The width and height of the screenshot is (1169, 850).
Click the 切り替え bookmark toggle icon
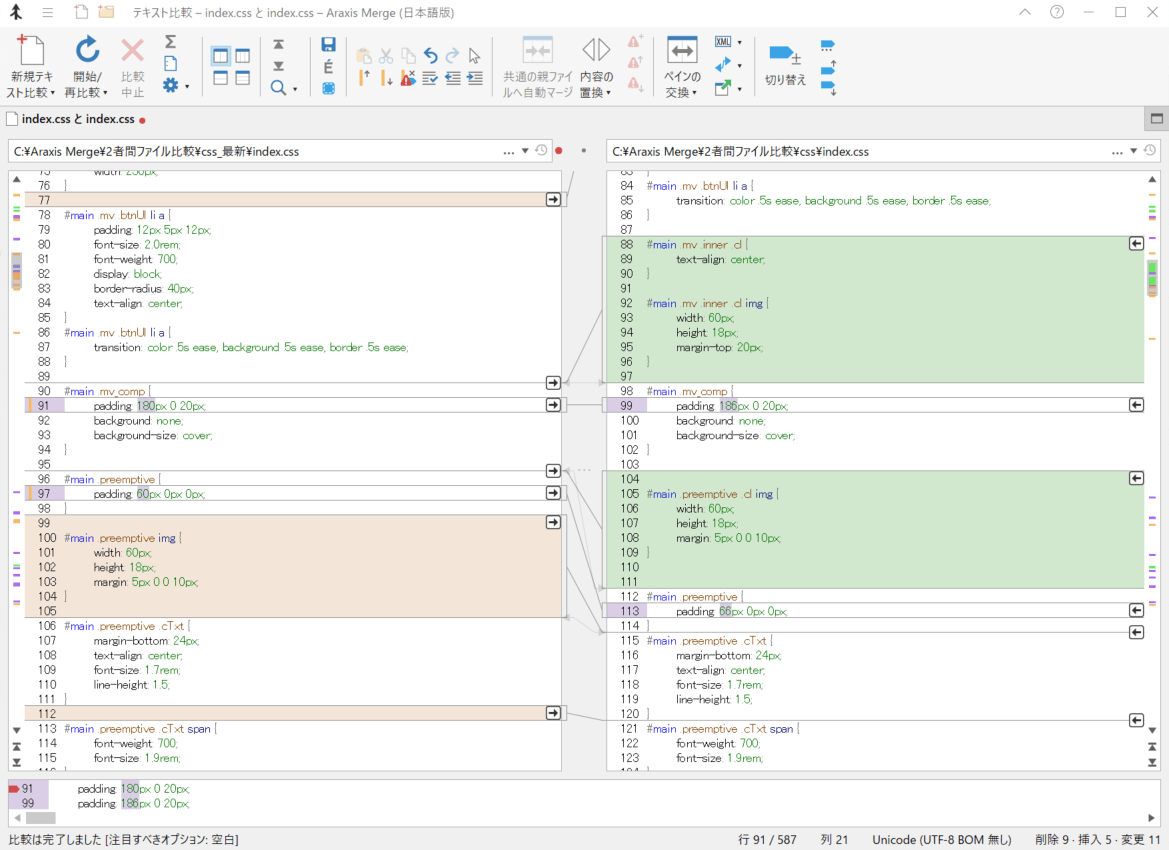click(784, 54)
